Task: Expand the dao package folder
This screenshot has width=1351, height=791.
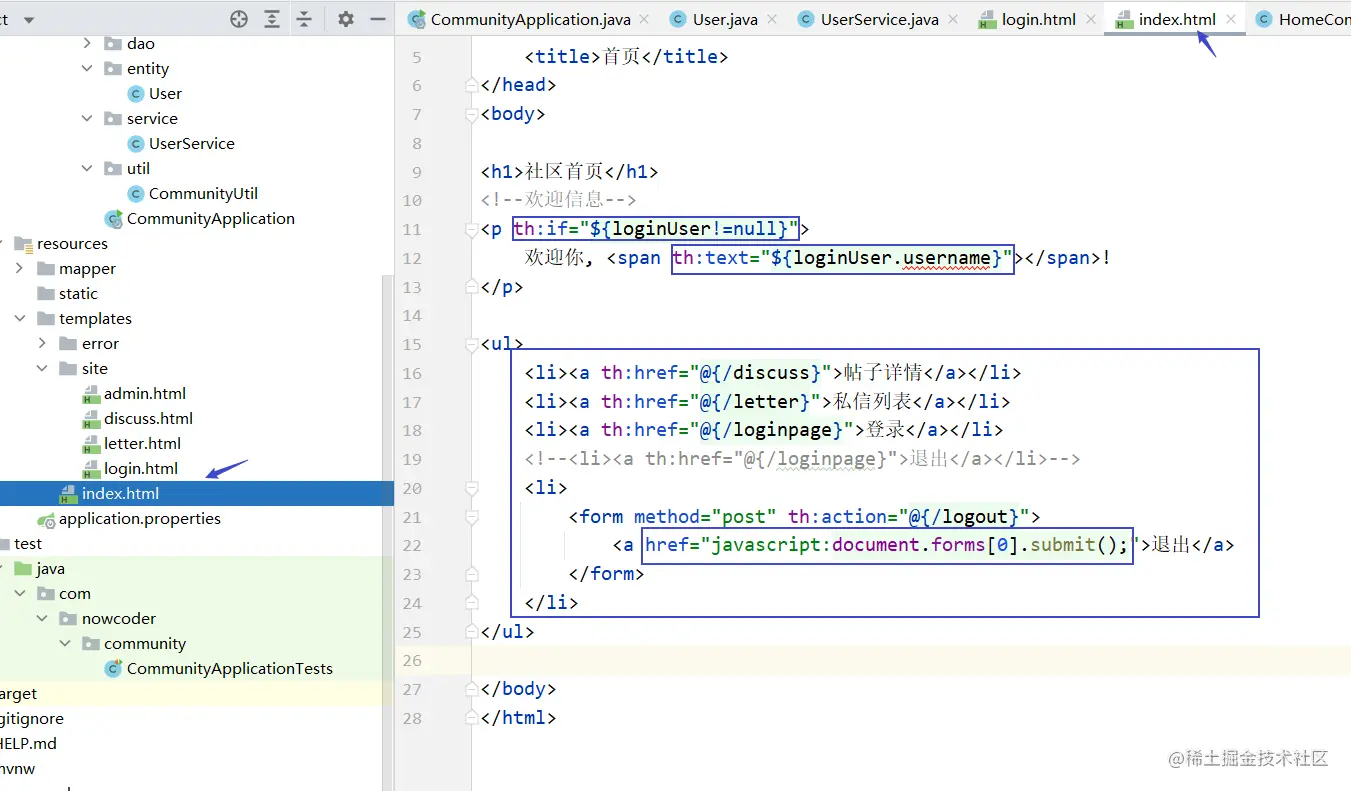Action: click(x=87, y=43)
